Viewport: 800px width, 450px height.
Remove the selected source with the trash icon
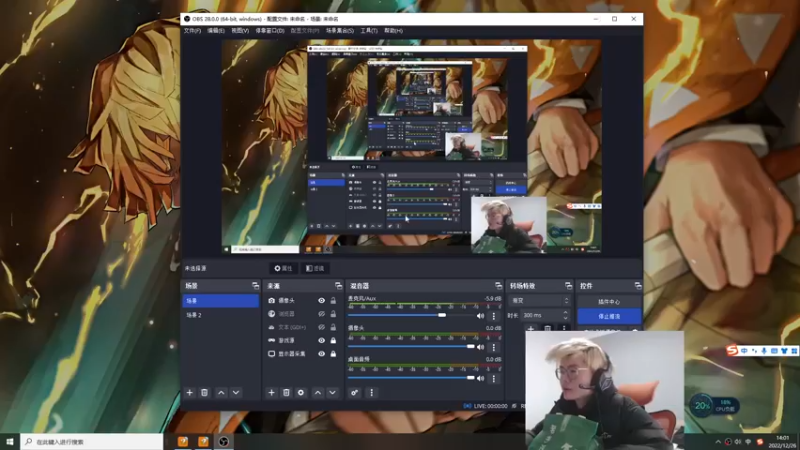[x=286, y=392]
